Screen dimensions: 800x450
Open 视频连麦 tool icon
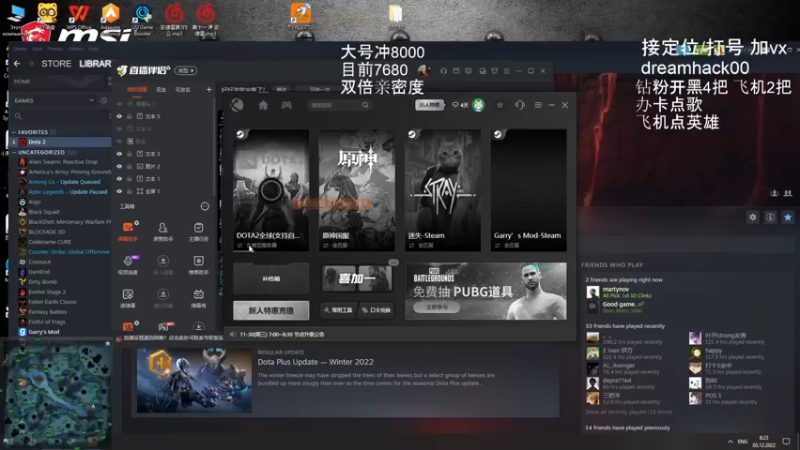tap(128, 264)
